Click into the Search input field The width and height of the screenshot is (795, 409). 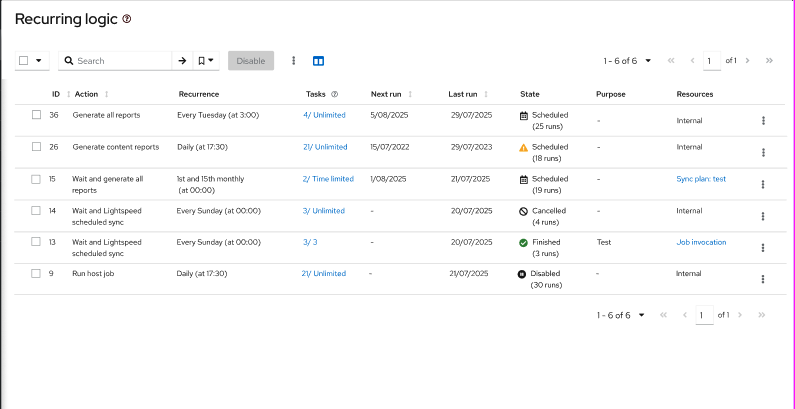click(120, 61)
